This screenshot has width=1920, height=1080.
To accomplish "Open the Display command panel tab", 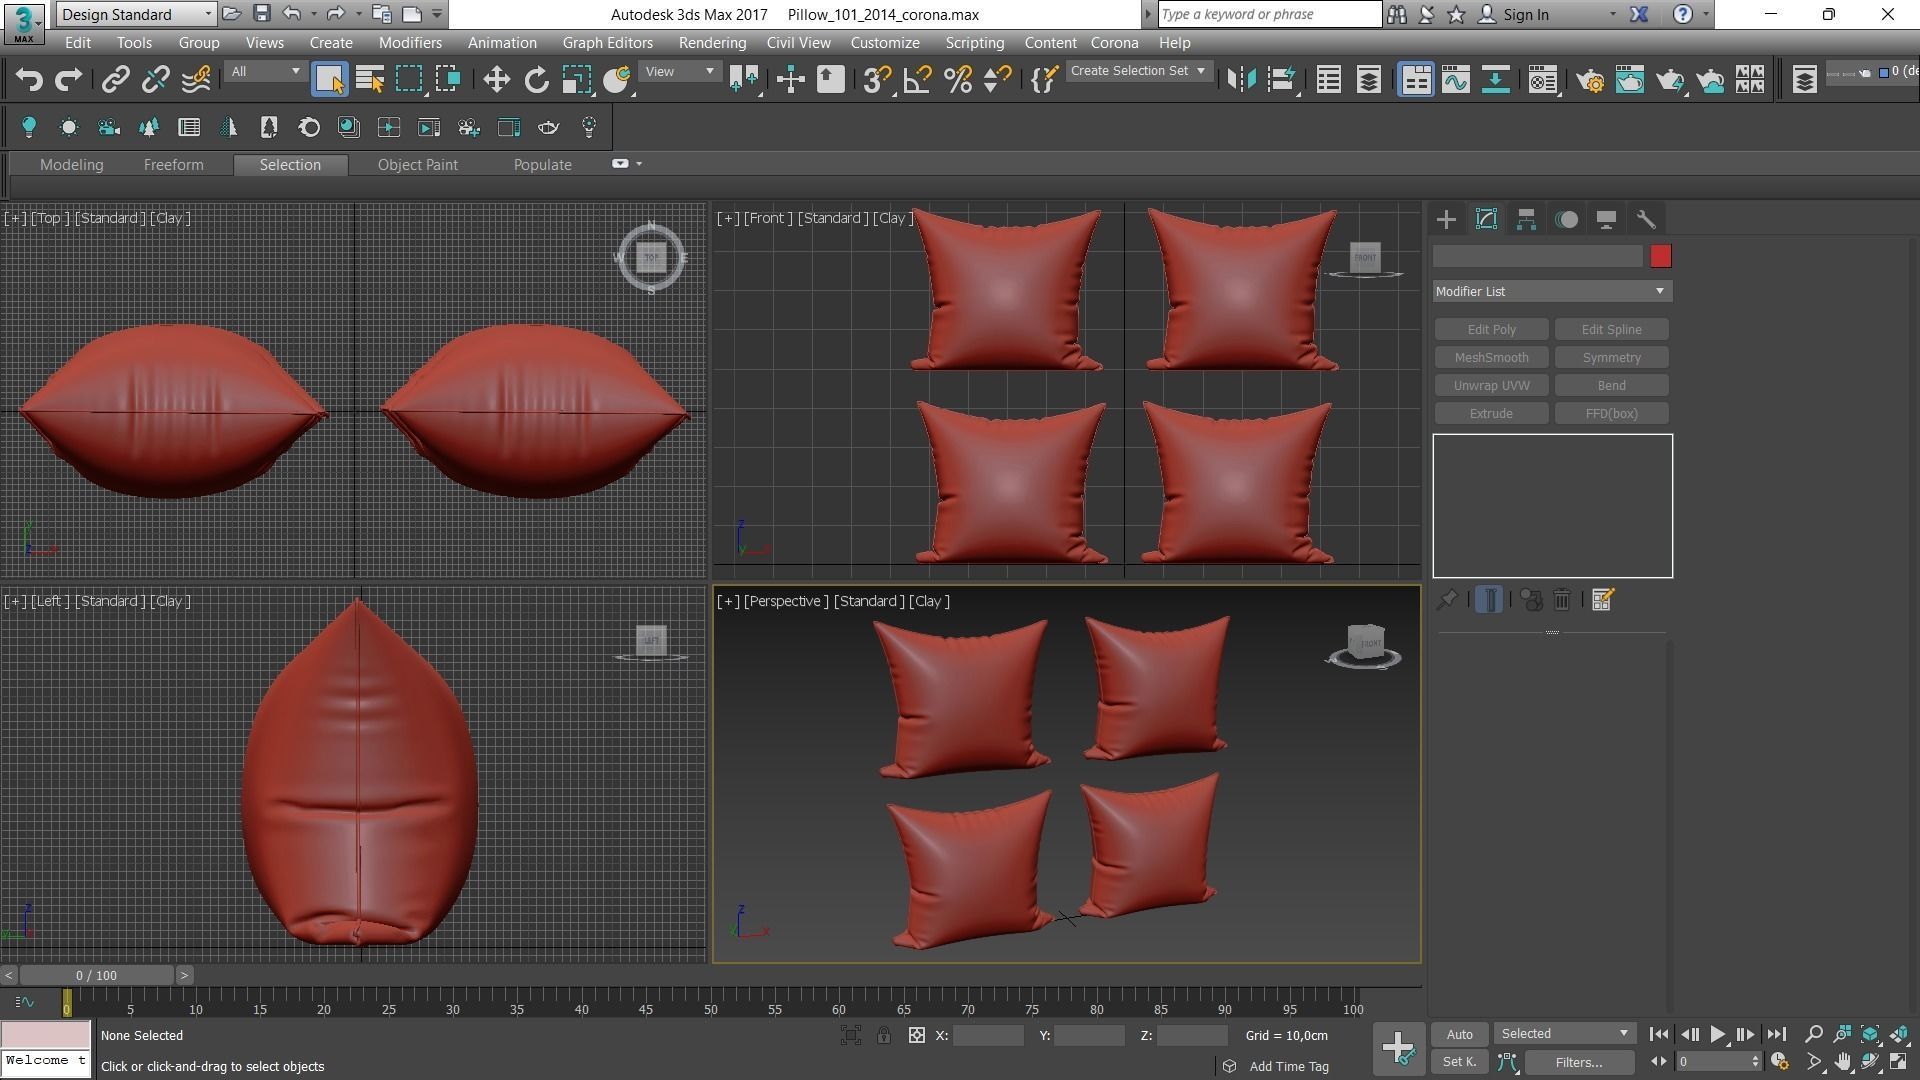I will (1606, 219).
